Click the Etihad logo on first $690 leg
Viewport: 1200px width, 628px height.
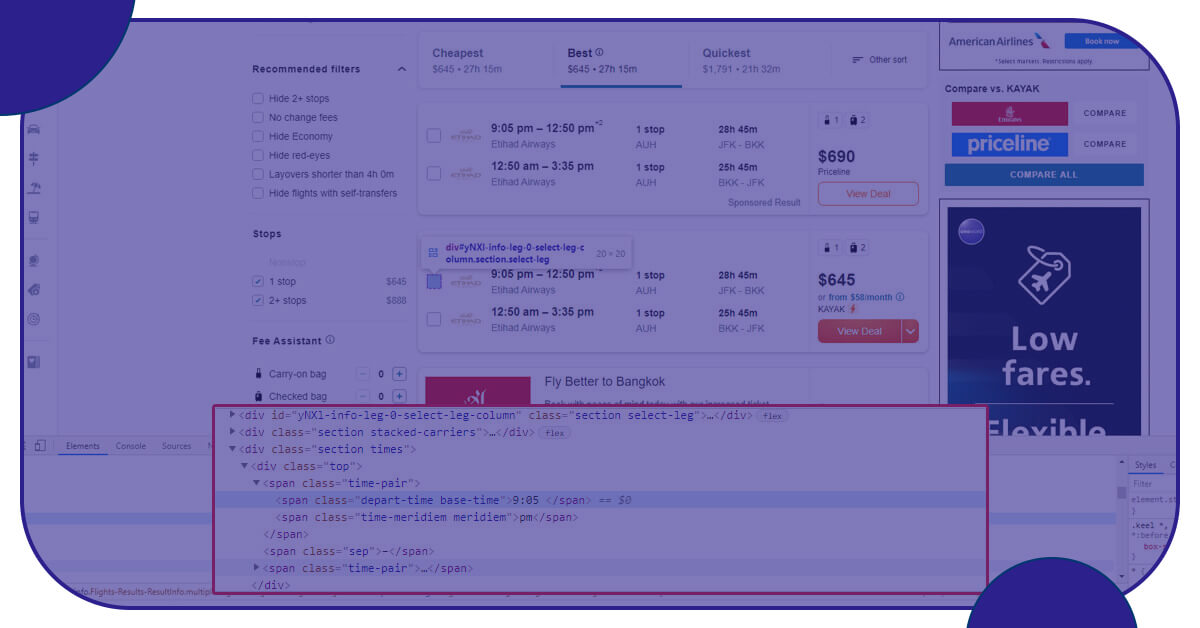pyautogui.click(x=464, y=136)
